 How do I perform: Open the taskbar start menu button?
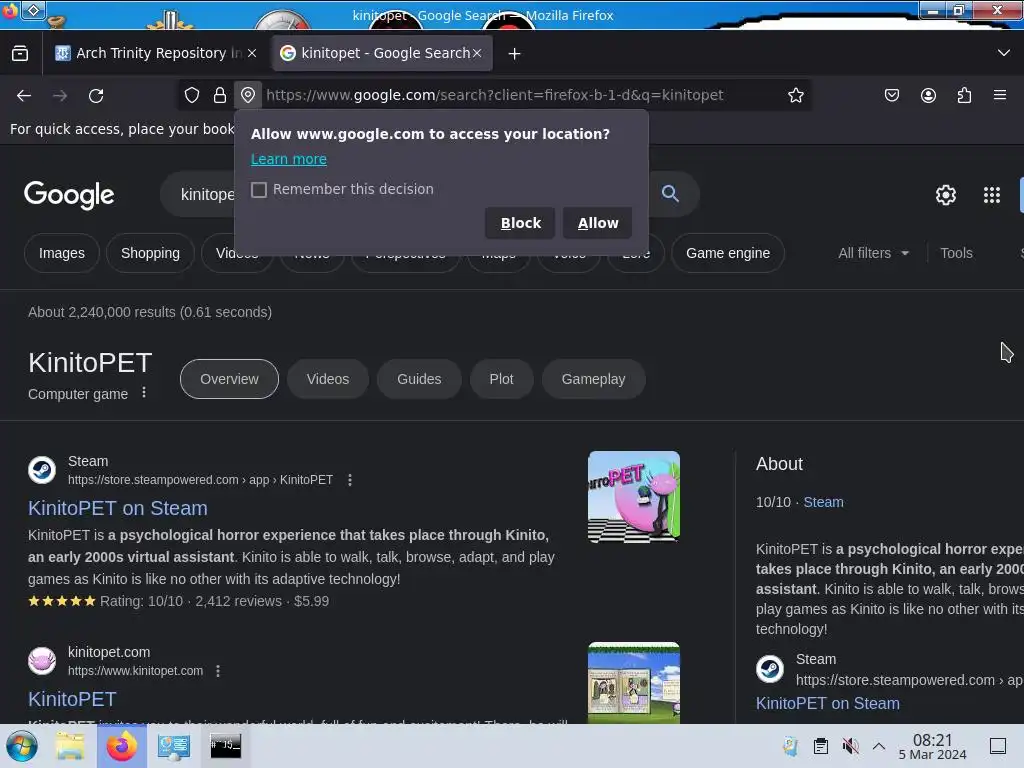[22, 746]
